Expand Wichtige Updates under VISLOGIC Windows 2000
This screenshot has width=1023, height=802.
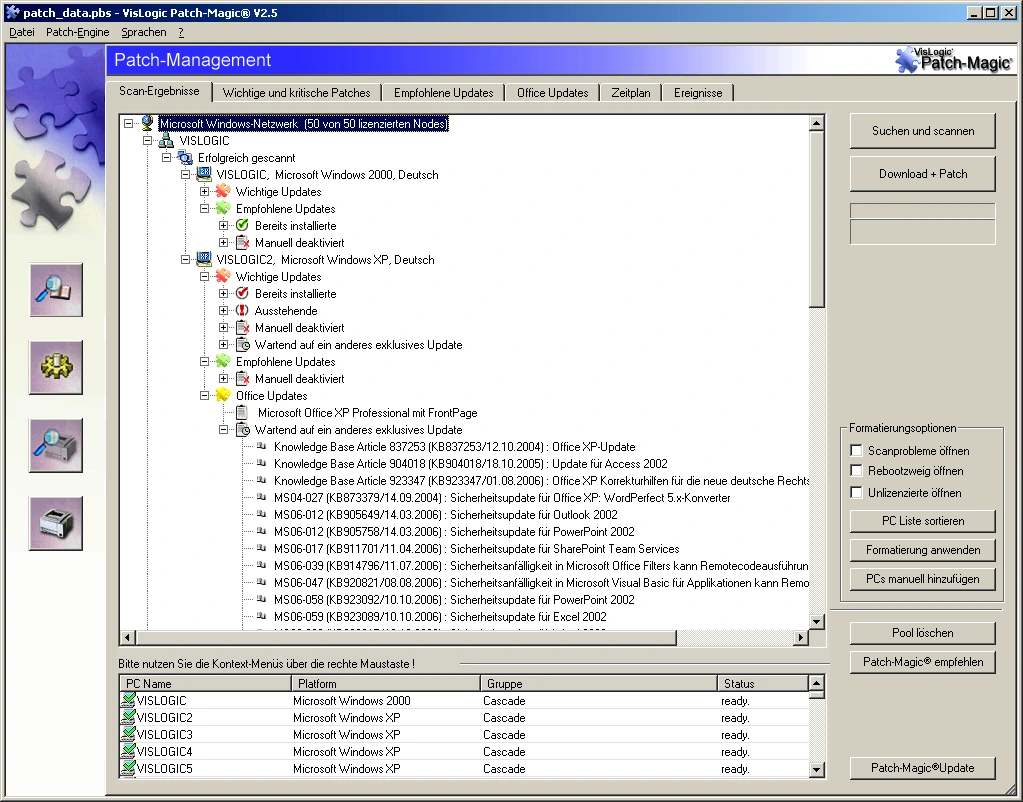pos(204,191)
